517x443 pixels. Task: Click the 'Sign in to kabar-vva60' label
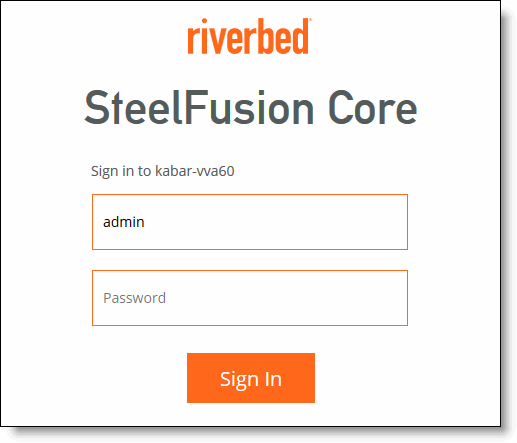click(x=163, y=171)
